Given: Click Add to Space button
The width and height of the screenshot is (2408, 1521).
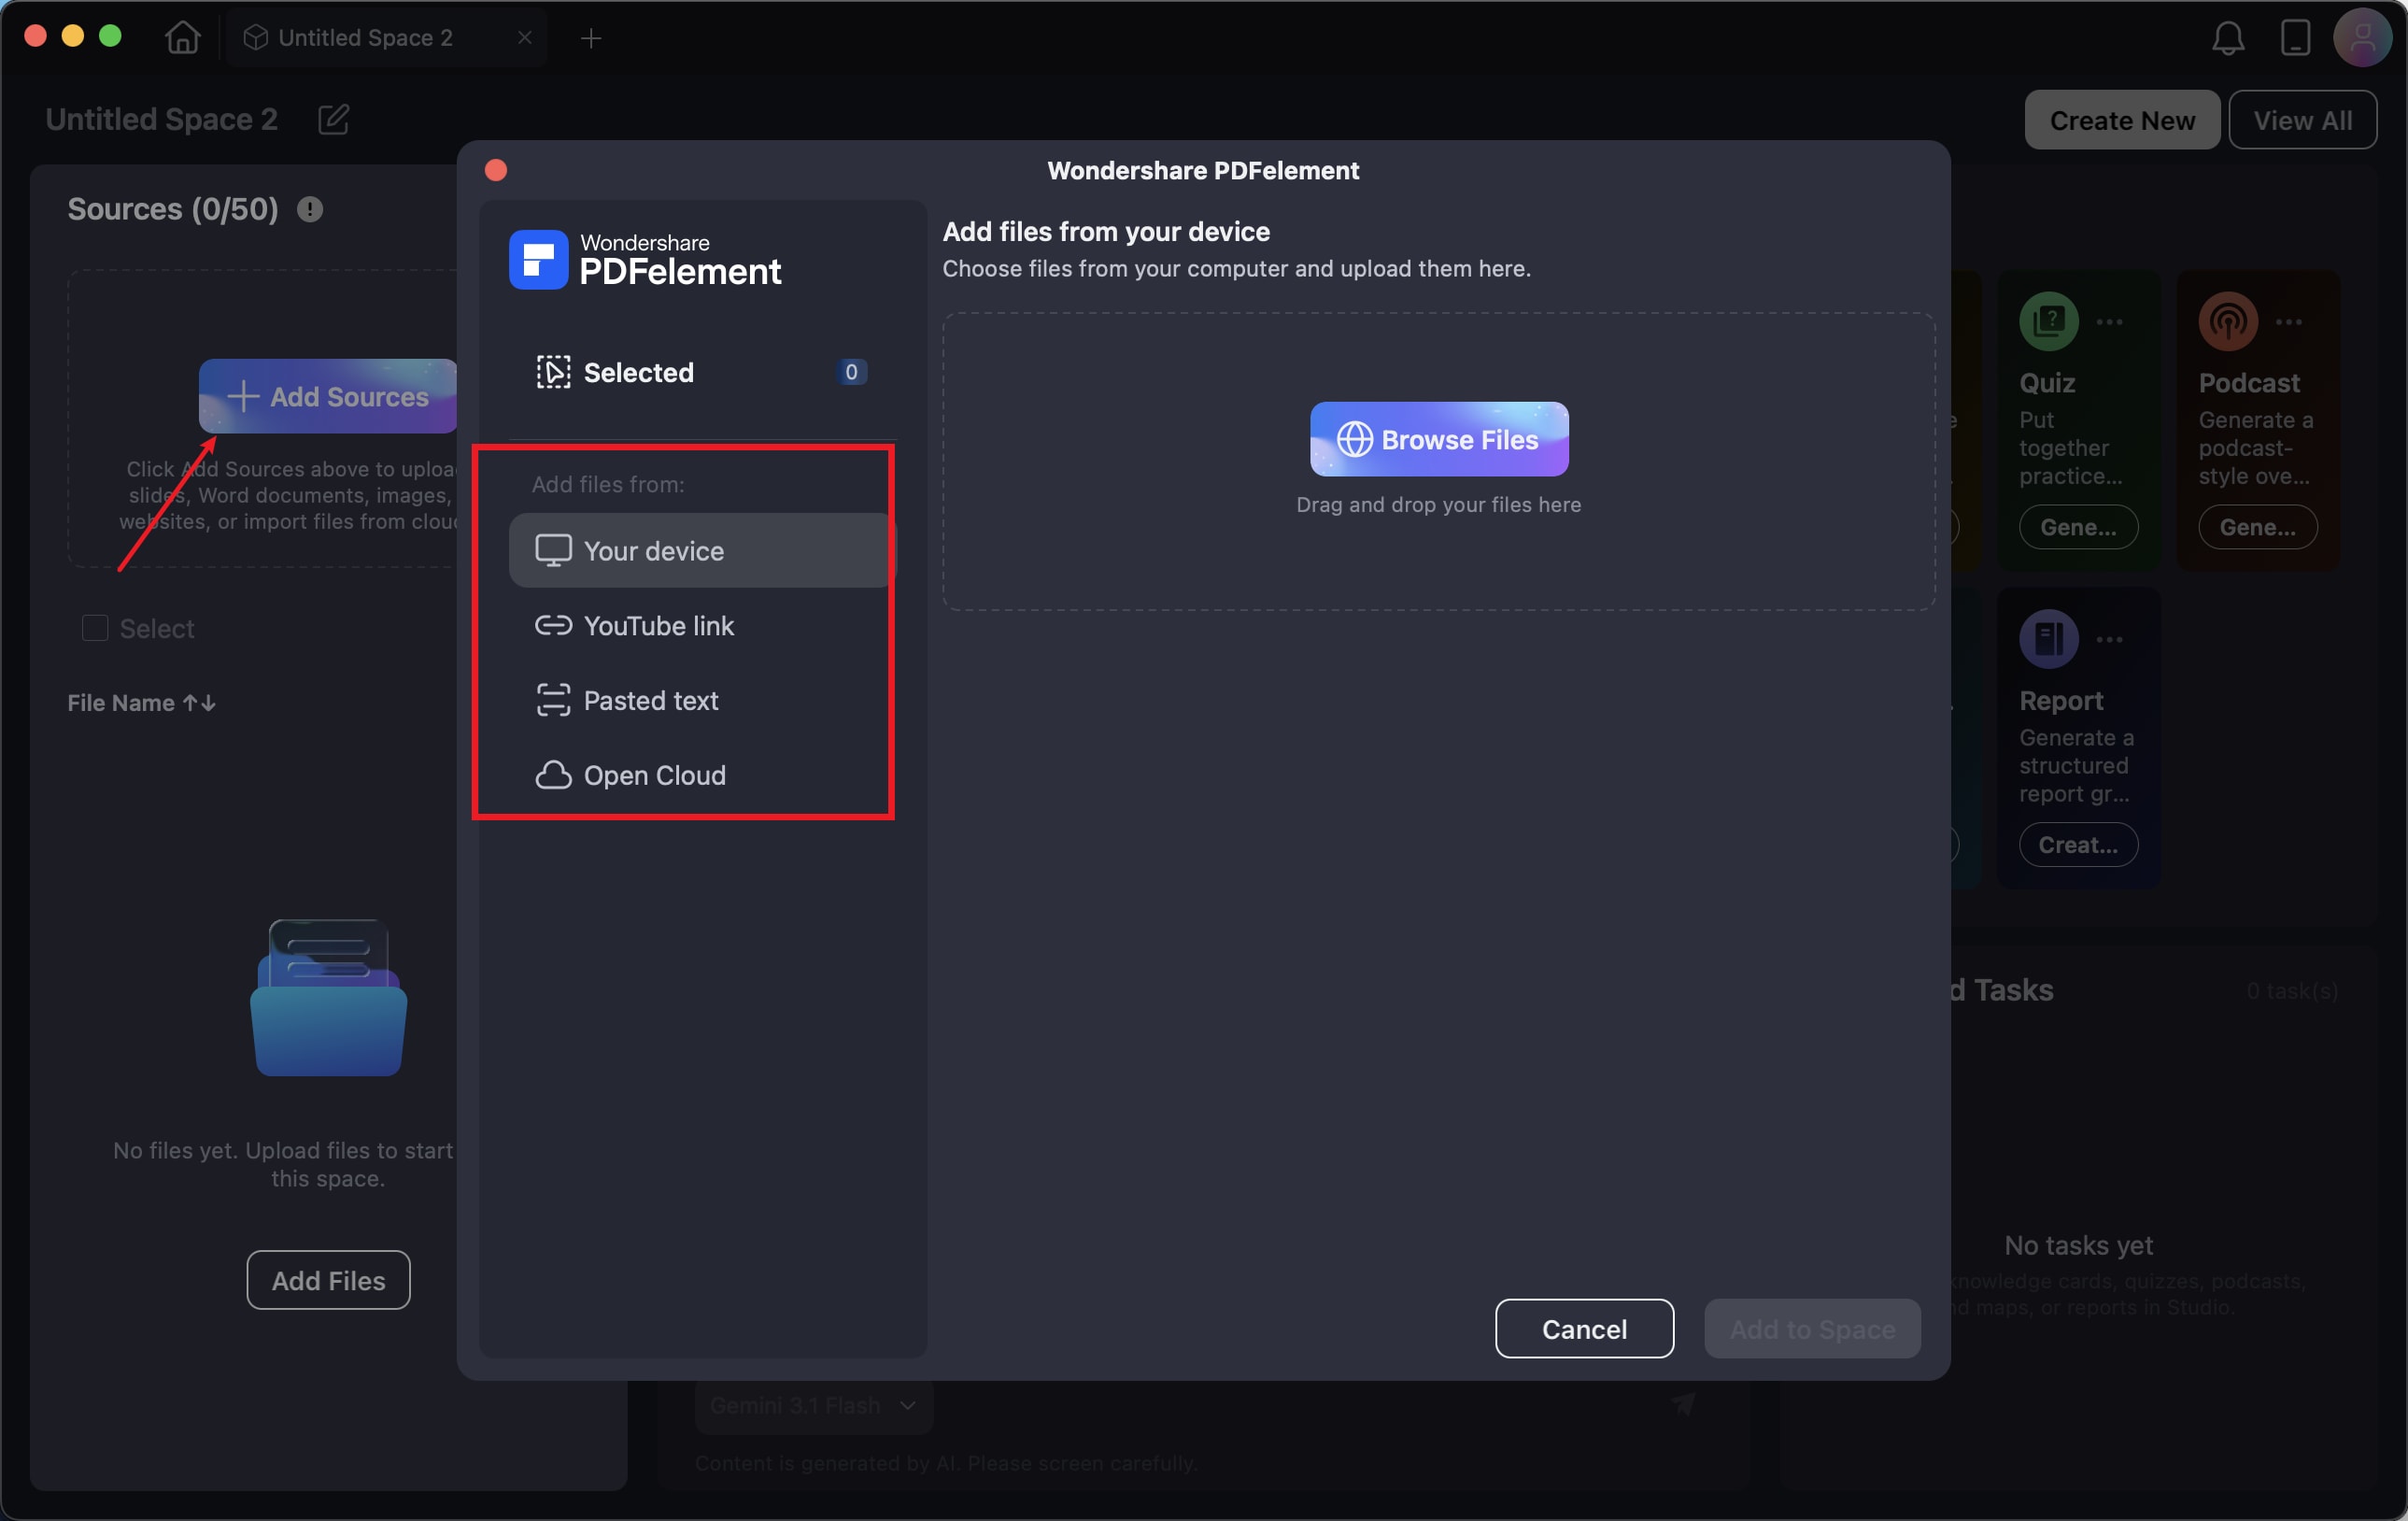Looking at the screenshot, I should click(1812, 1329).
